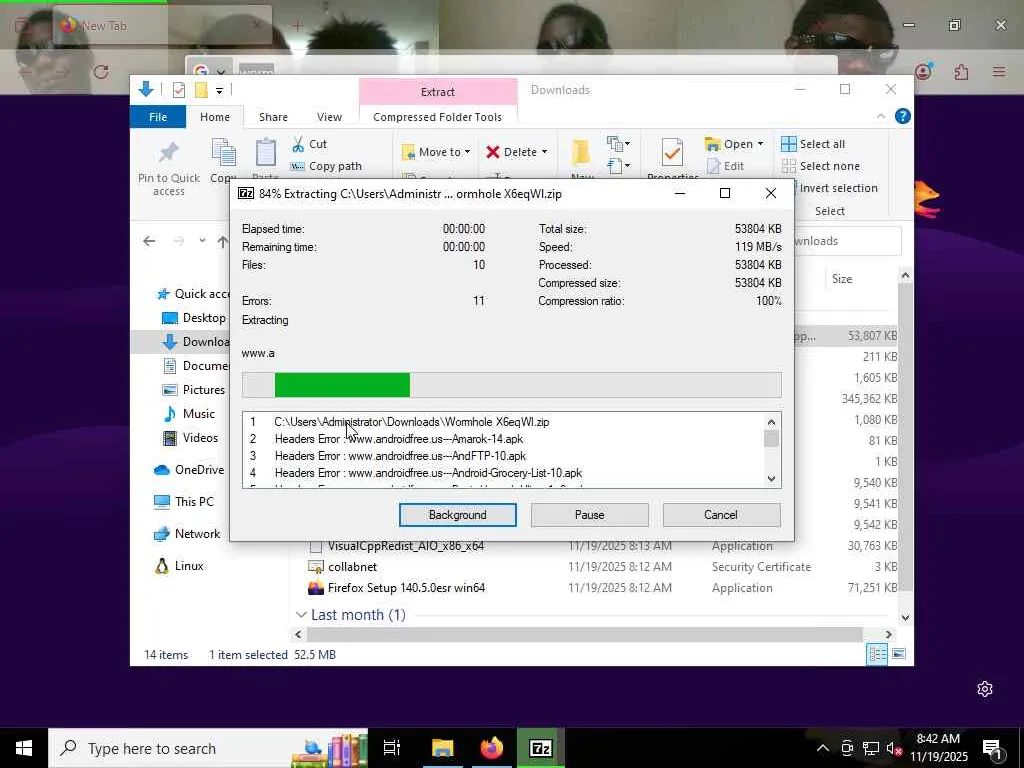Switch to large thumbnails view icon

click(x=899, y=654)
